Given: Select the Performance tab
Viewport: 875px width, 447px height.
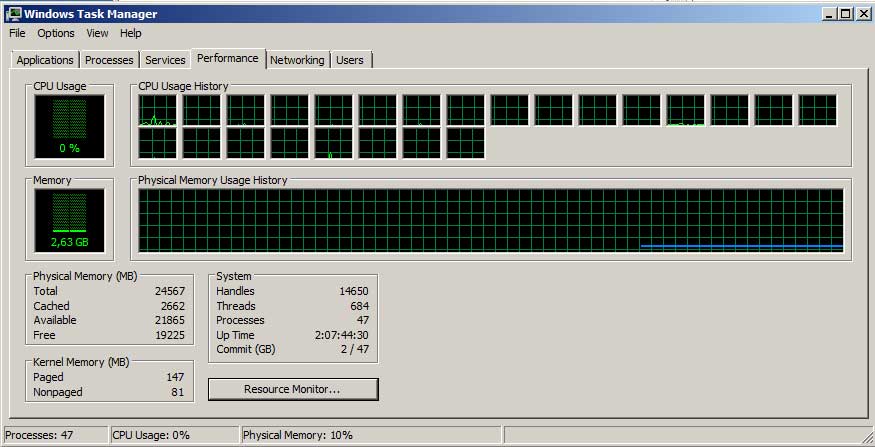Looking at the screenshot, I should tap(228, 58).
